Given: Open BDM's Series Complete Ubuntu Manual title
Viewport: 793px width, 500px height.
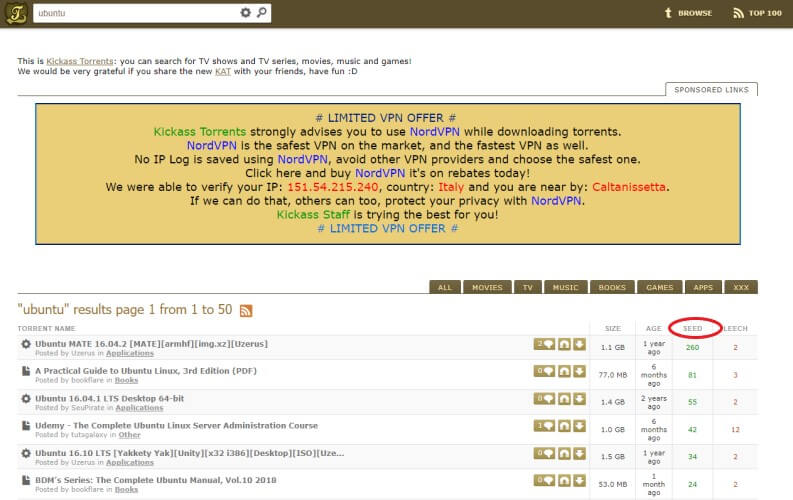Looking at the screenshot, I should coord(156,480).
